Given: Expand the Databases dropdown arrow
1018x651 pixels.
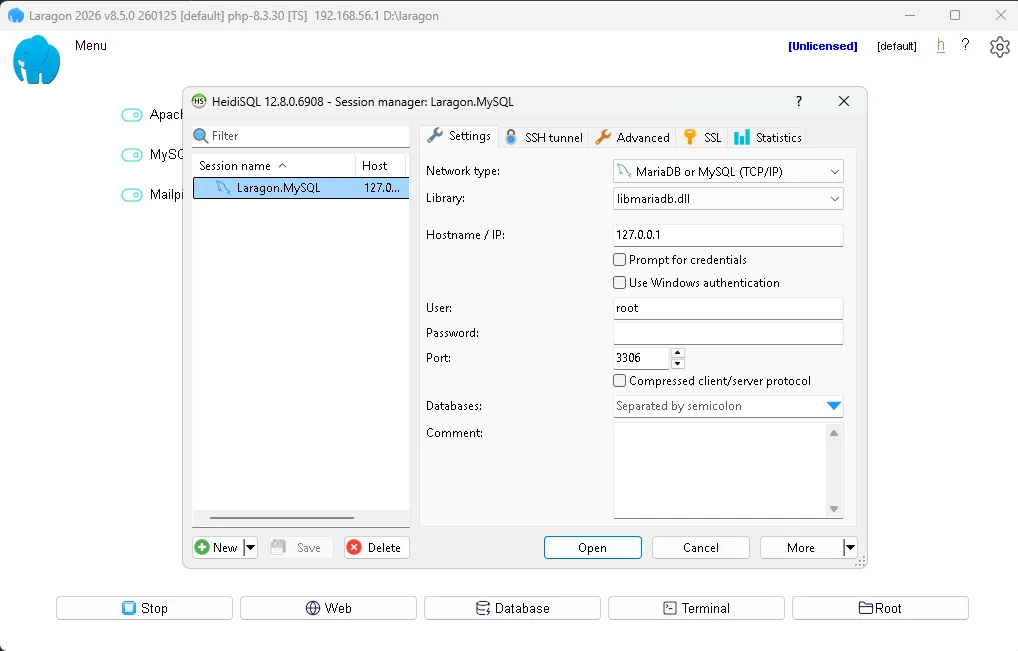Looking at the screenshot, I should 834,406.
